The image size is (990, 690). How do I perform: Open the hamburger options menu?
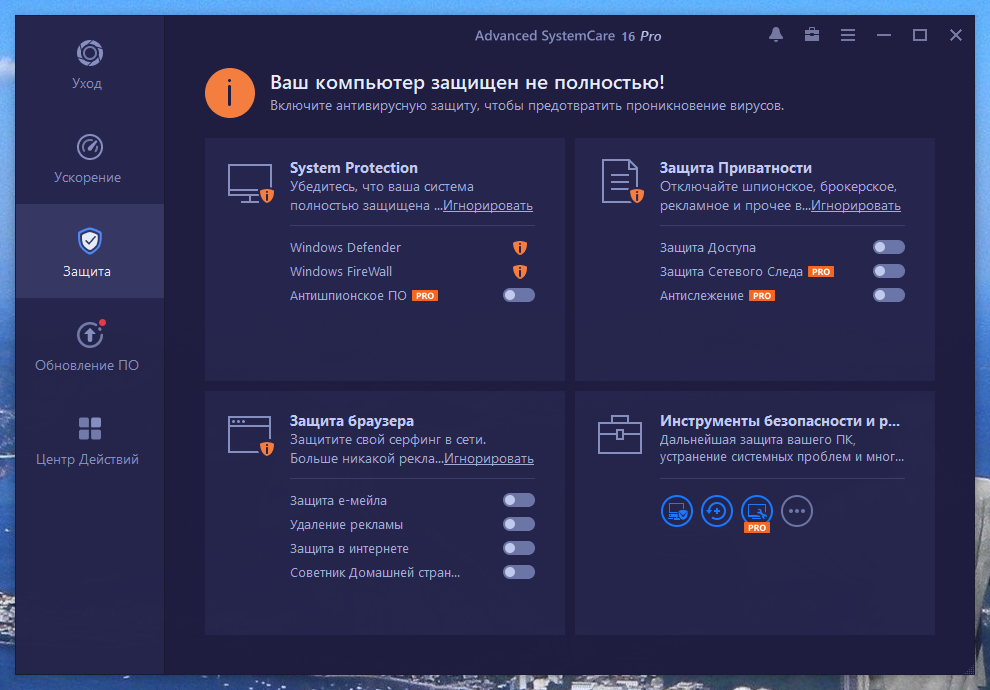click(848, 35)
